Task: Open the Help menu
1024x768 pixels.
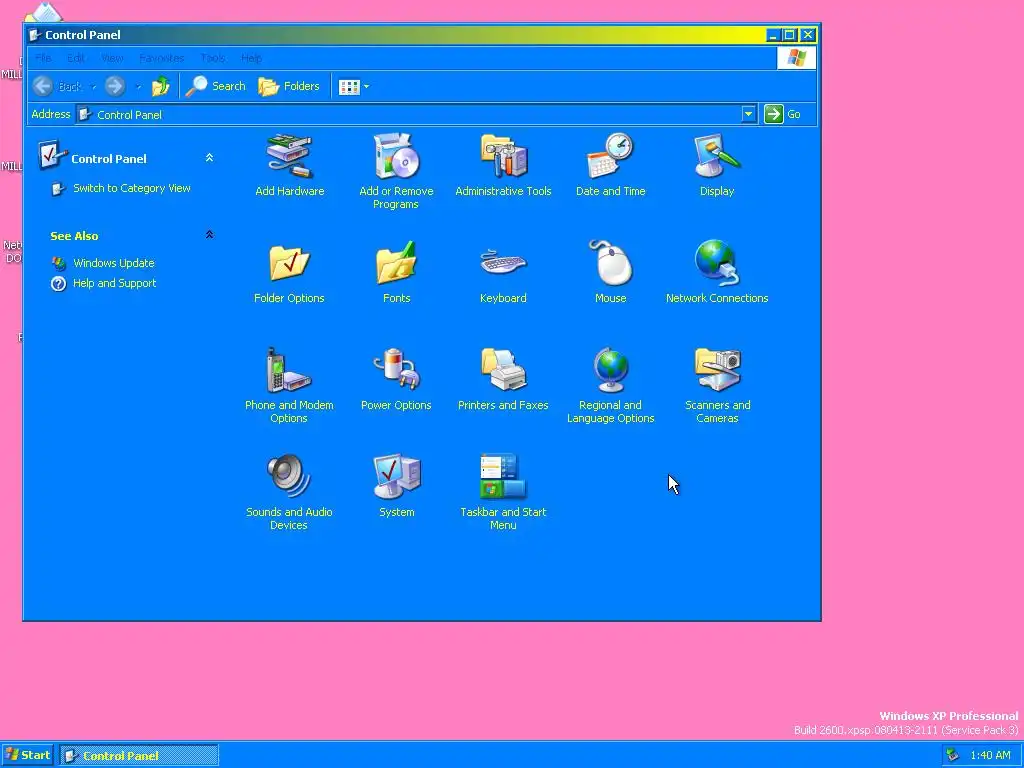Action: click(251, 58)
